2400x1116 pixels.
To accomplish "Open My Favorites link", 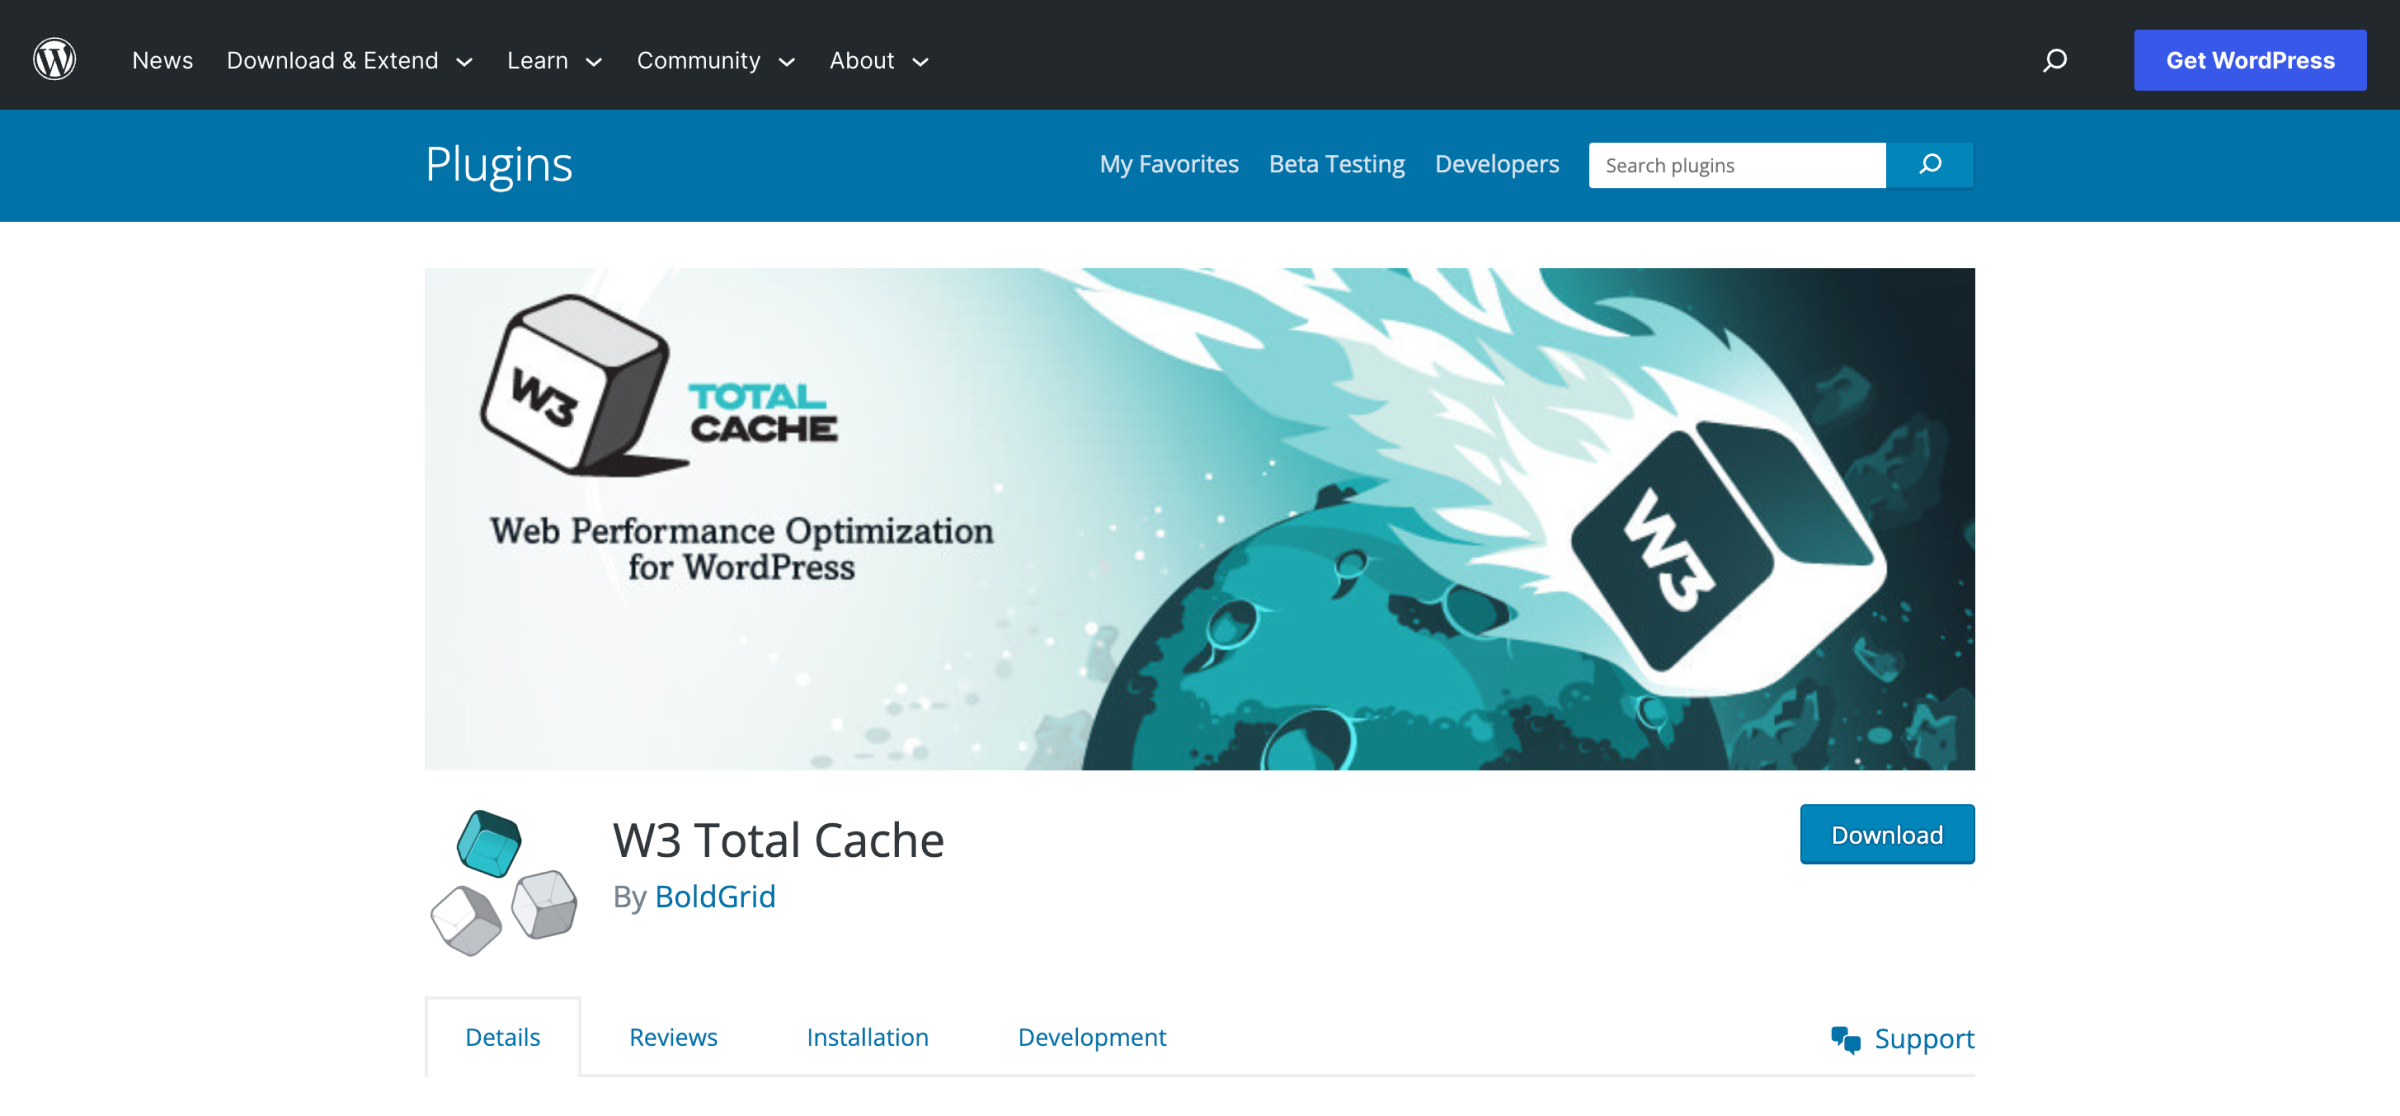I will click(x=1169, y=165).
